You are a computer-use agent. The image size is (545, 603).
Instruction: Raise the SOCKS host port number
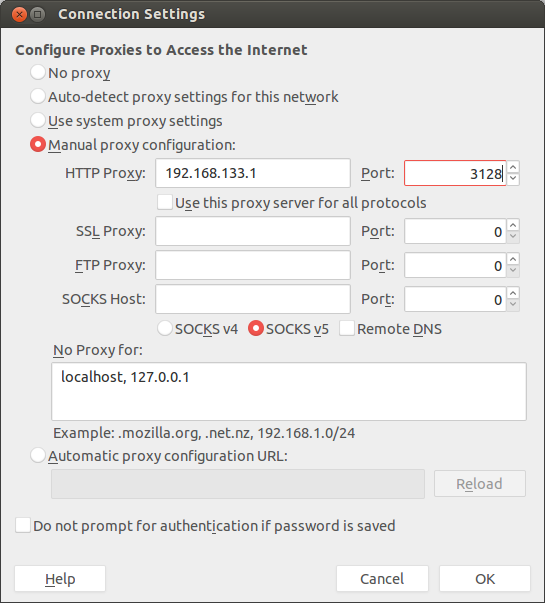pyautogui.click(x=513, y=293)
